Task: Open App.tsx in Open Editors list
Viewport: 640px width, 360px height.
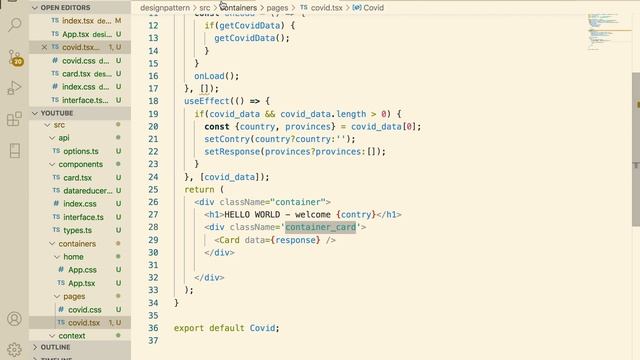Action: coord(80,34)
